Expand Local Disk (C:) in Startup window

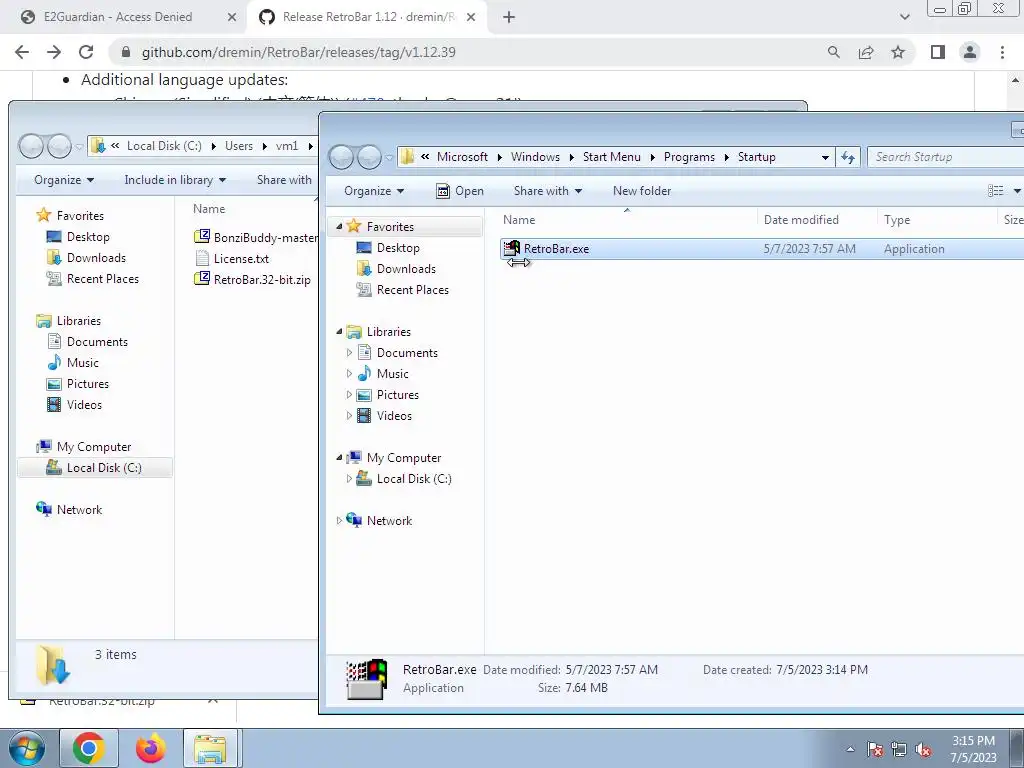(349, 479)
